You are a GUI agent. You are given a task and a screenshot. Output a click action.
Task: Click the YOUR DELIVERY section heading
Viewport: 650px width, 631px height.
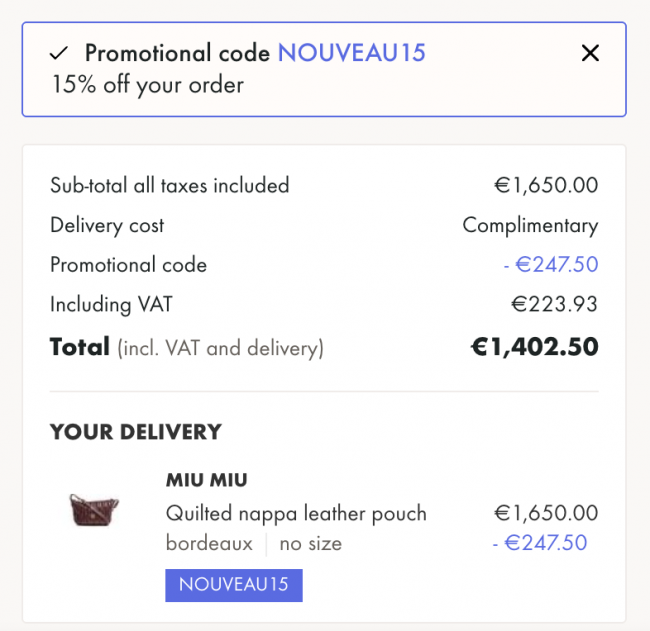[x=135, y=432]
